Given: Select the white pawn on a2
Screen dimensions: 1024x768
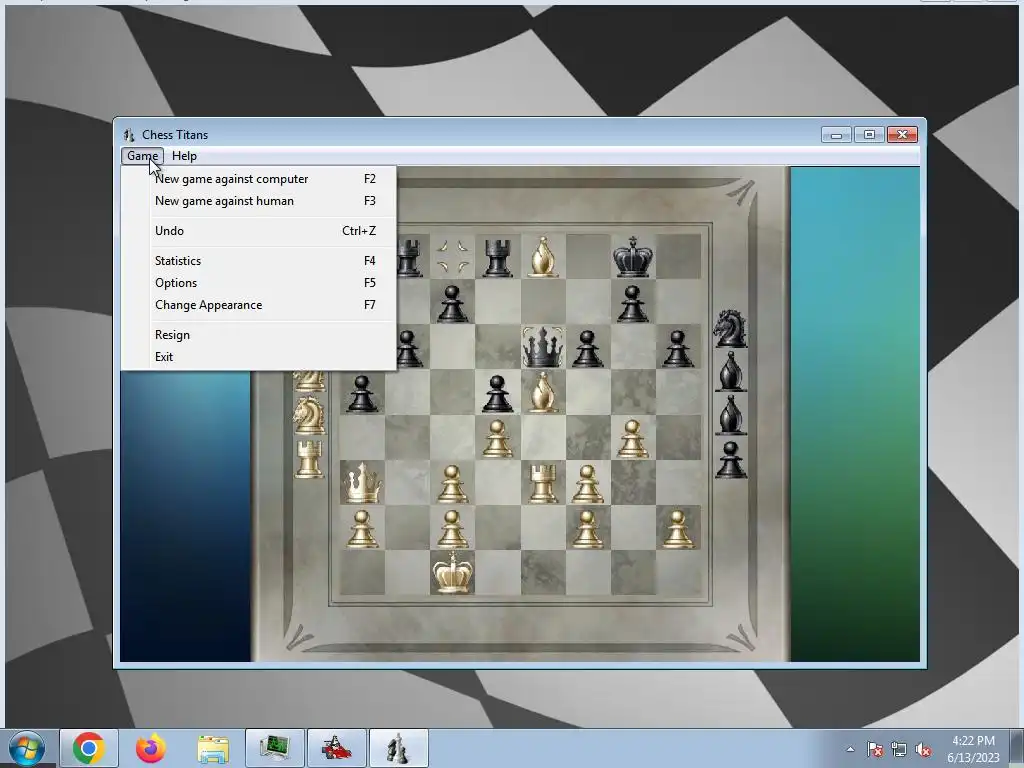Looking at the screenshot, I should tap(362, 528).
